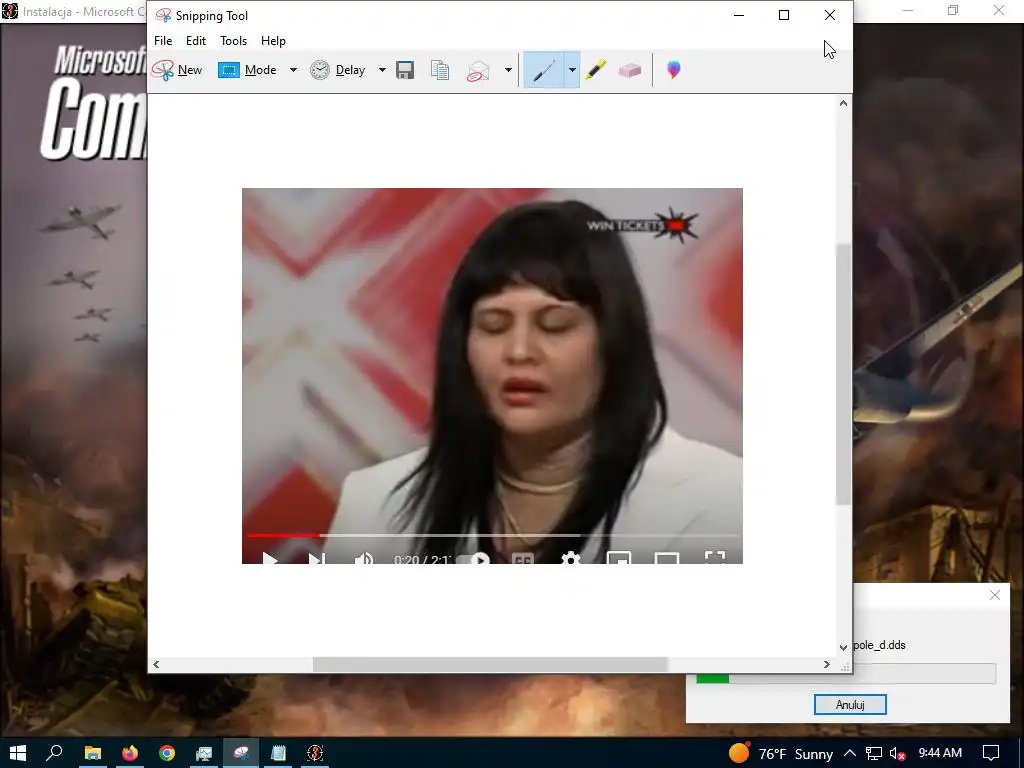Viewport: 1024px width, 768px height.
Task: Expand the Send Snip dropdown arrow
Action: (508, 70)
